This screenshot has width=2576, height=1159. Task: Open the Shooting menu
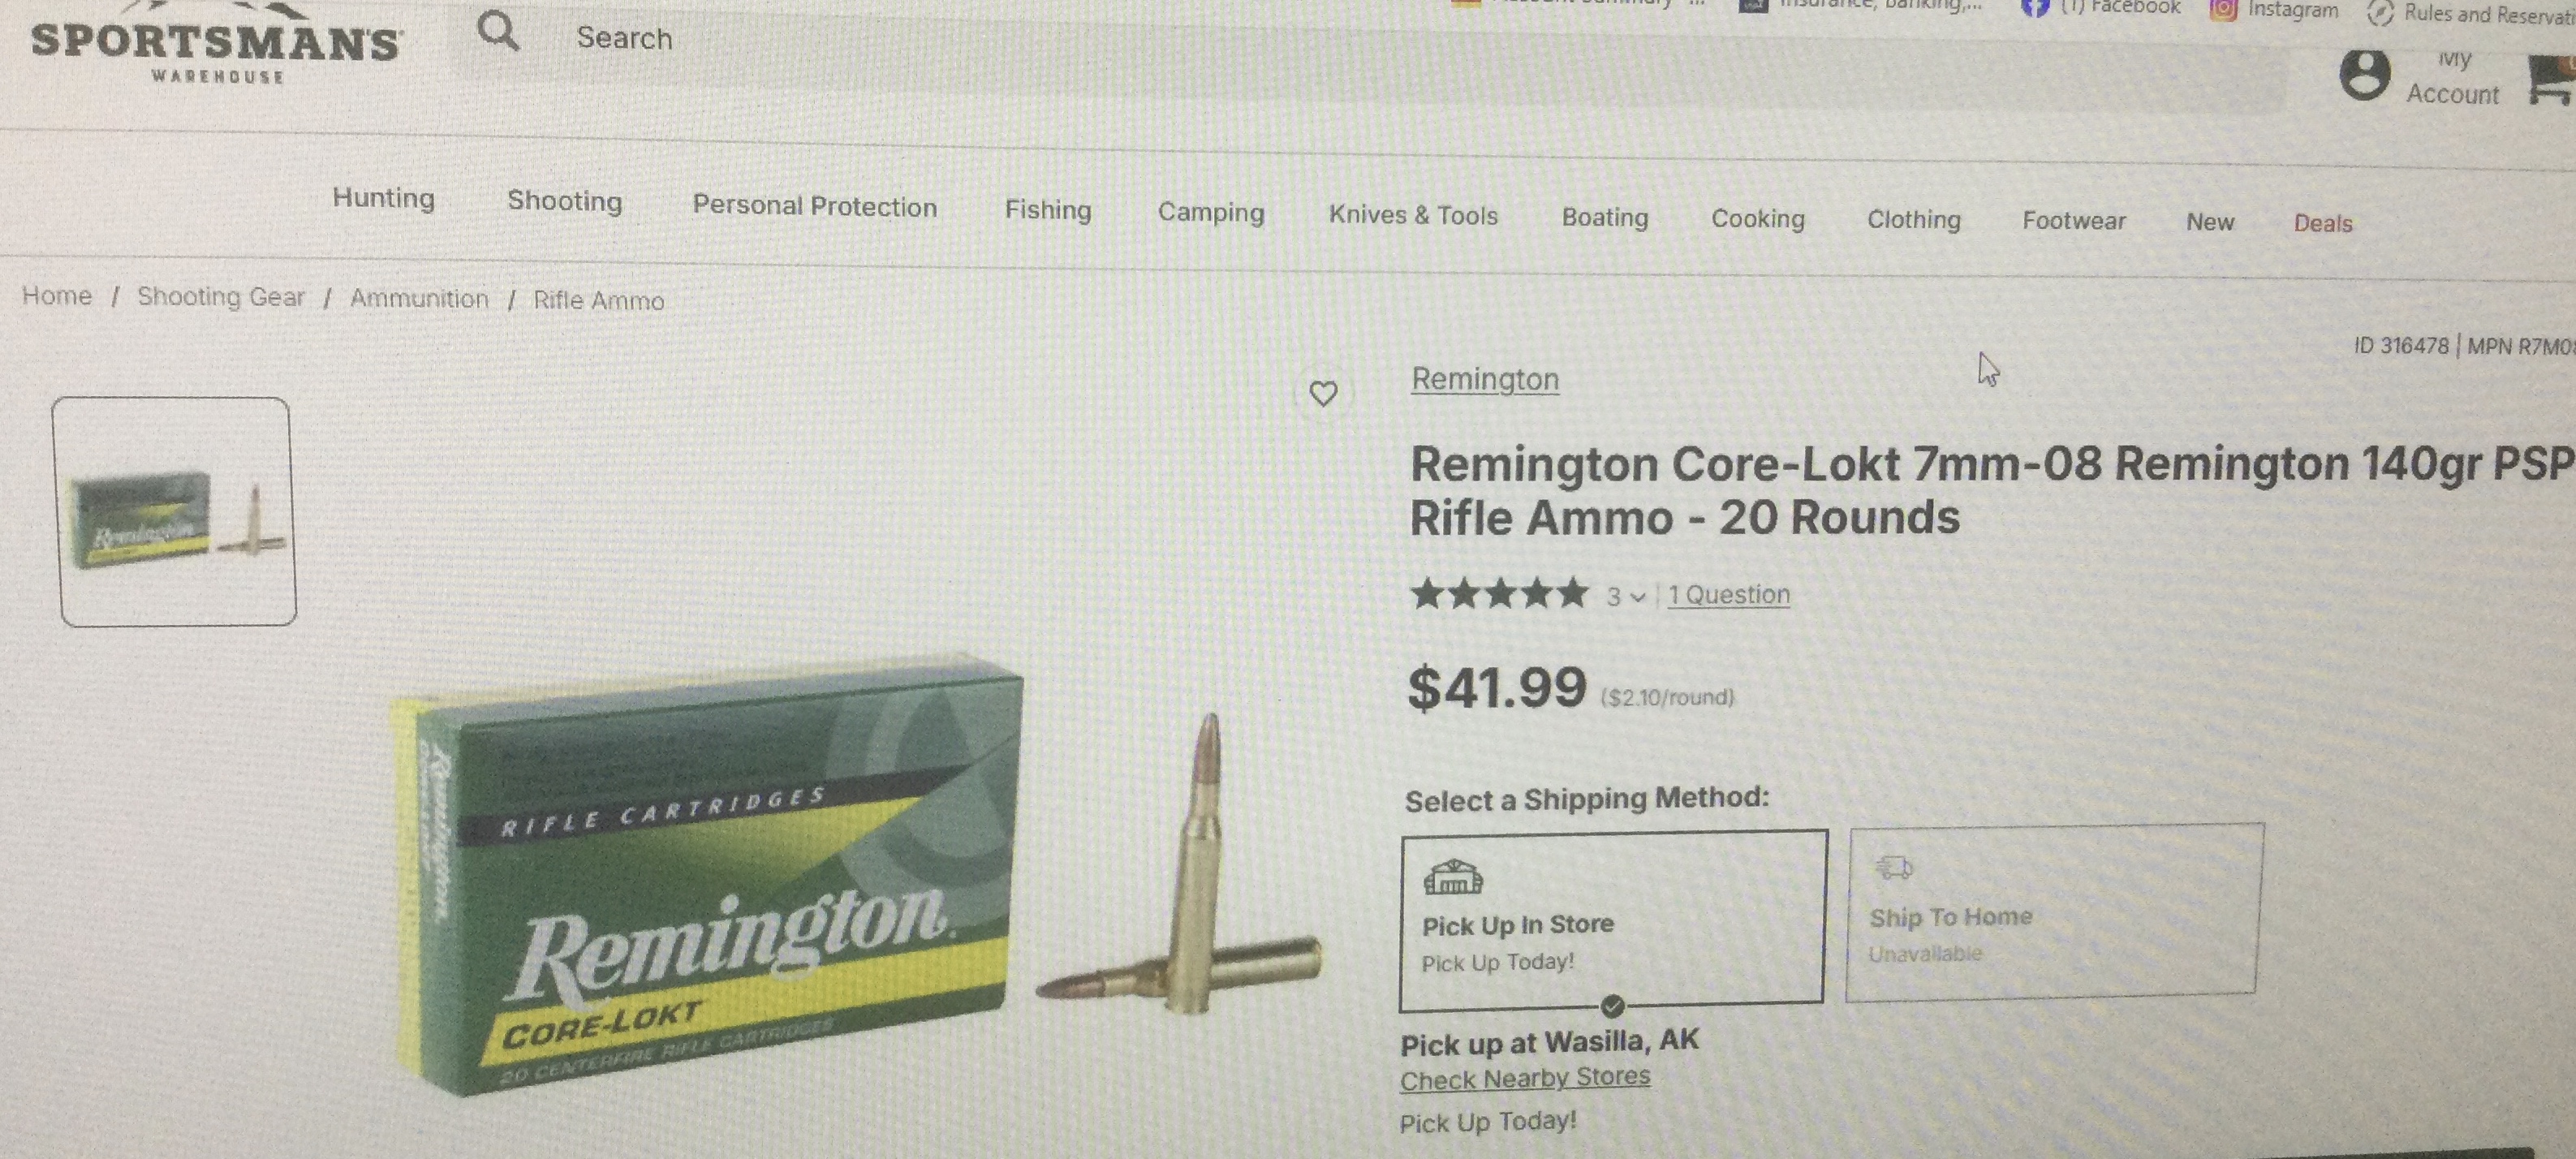(565, 201)
